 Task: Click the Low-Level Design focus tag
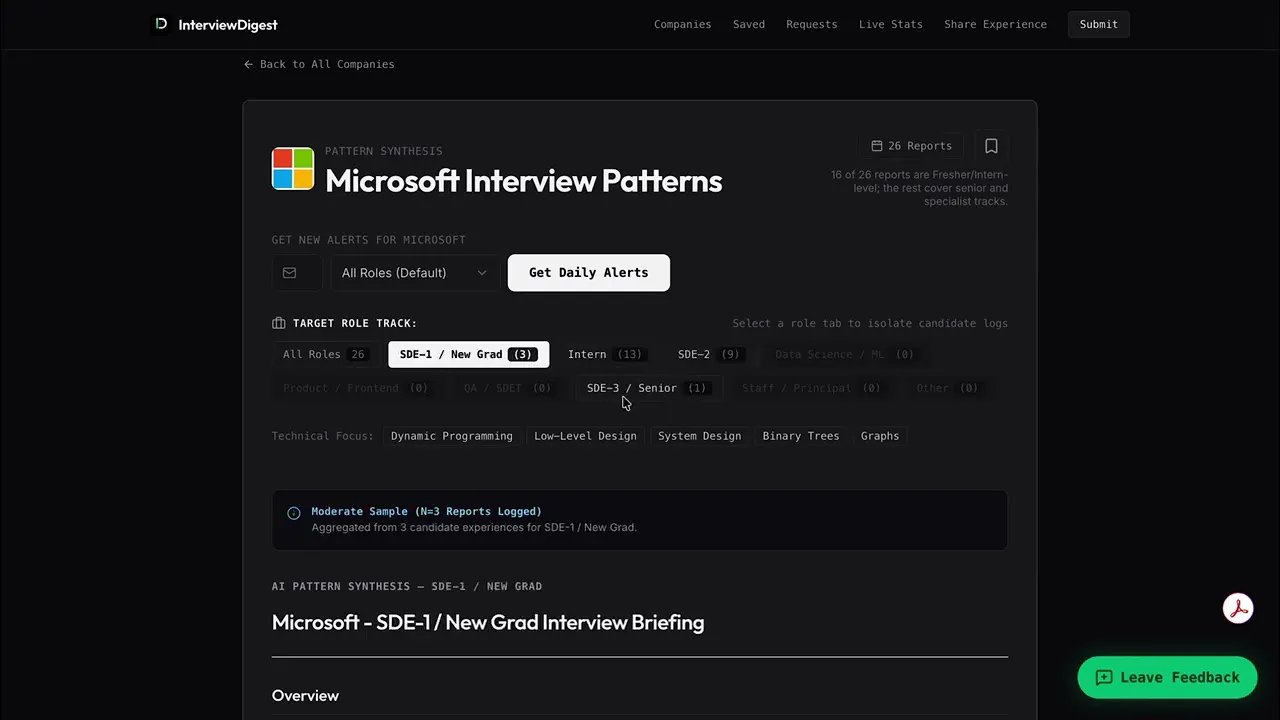coord(585,436)
